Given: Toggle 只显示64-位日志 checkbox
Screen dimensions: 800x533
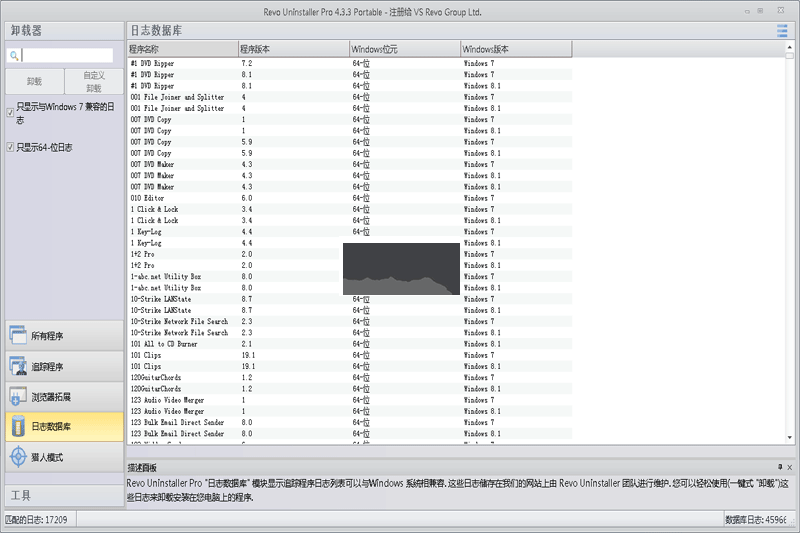Looking at the screenshot, I should point(10,147).
